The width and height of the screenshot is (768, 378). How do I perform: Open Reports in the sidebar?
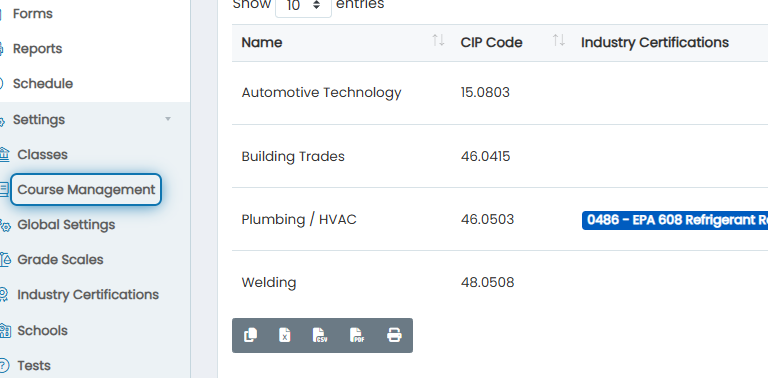coord(37,49)
